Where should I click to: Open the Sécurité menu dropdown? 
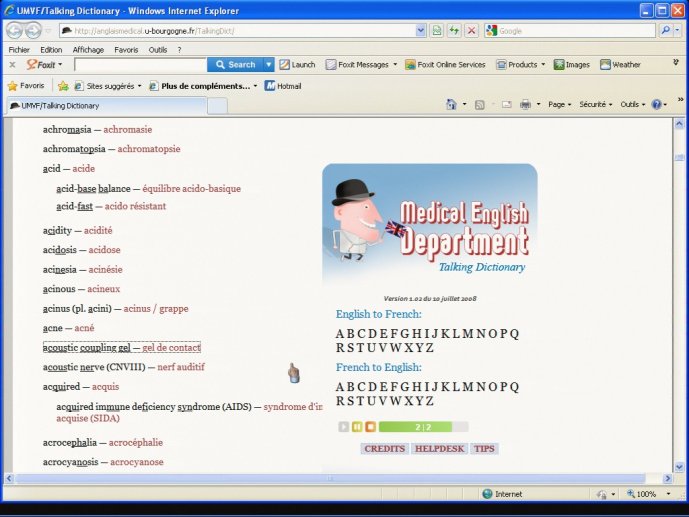tap(596, 105)
